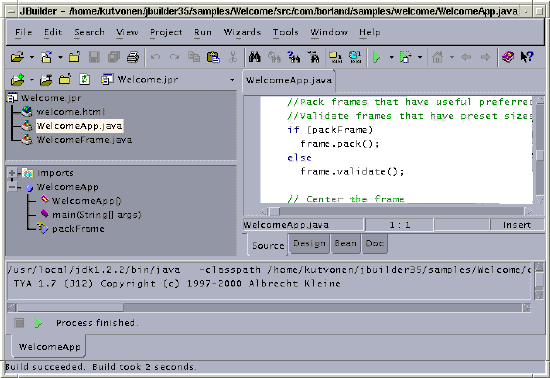Click the Save All icon

tap(114, 57)
